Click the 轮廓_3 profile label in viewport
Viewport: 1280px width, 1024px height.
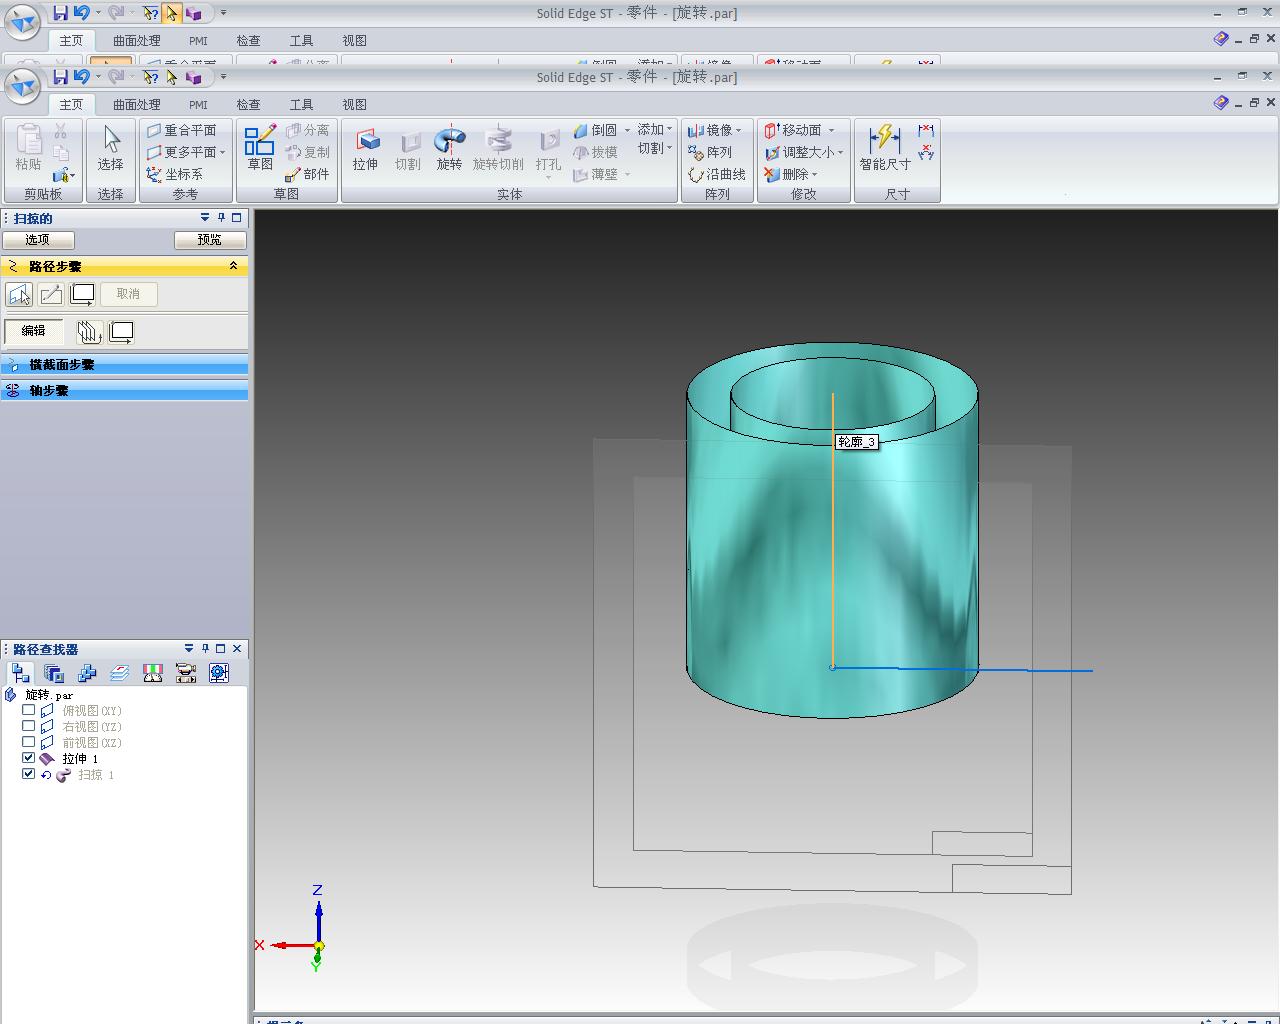[857, 442]
